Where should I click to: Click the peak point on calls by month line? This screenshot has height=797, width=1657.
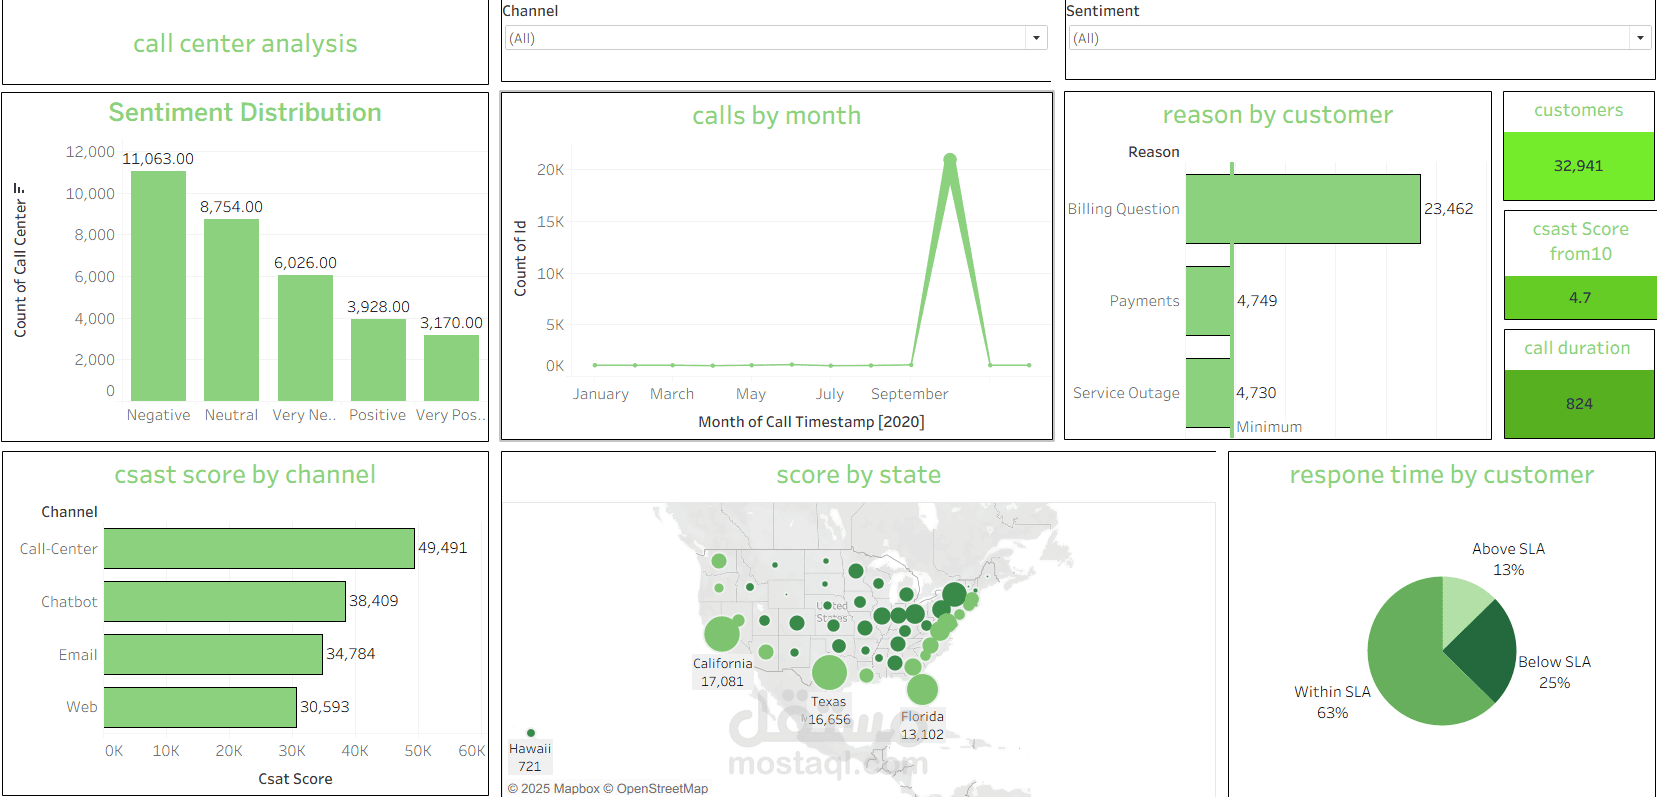(x=950, y=159)
